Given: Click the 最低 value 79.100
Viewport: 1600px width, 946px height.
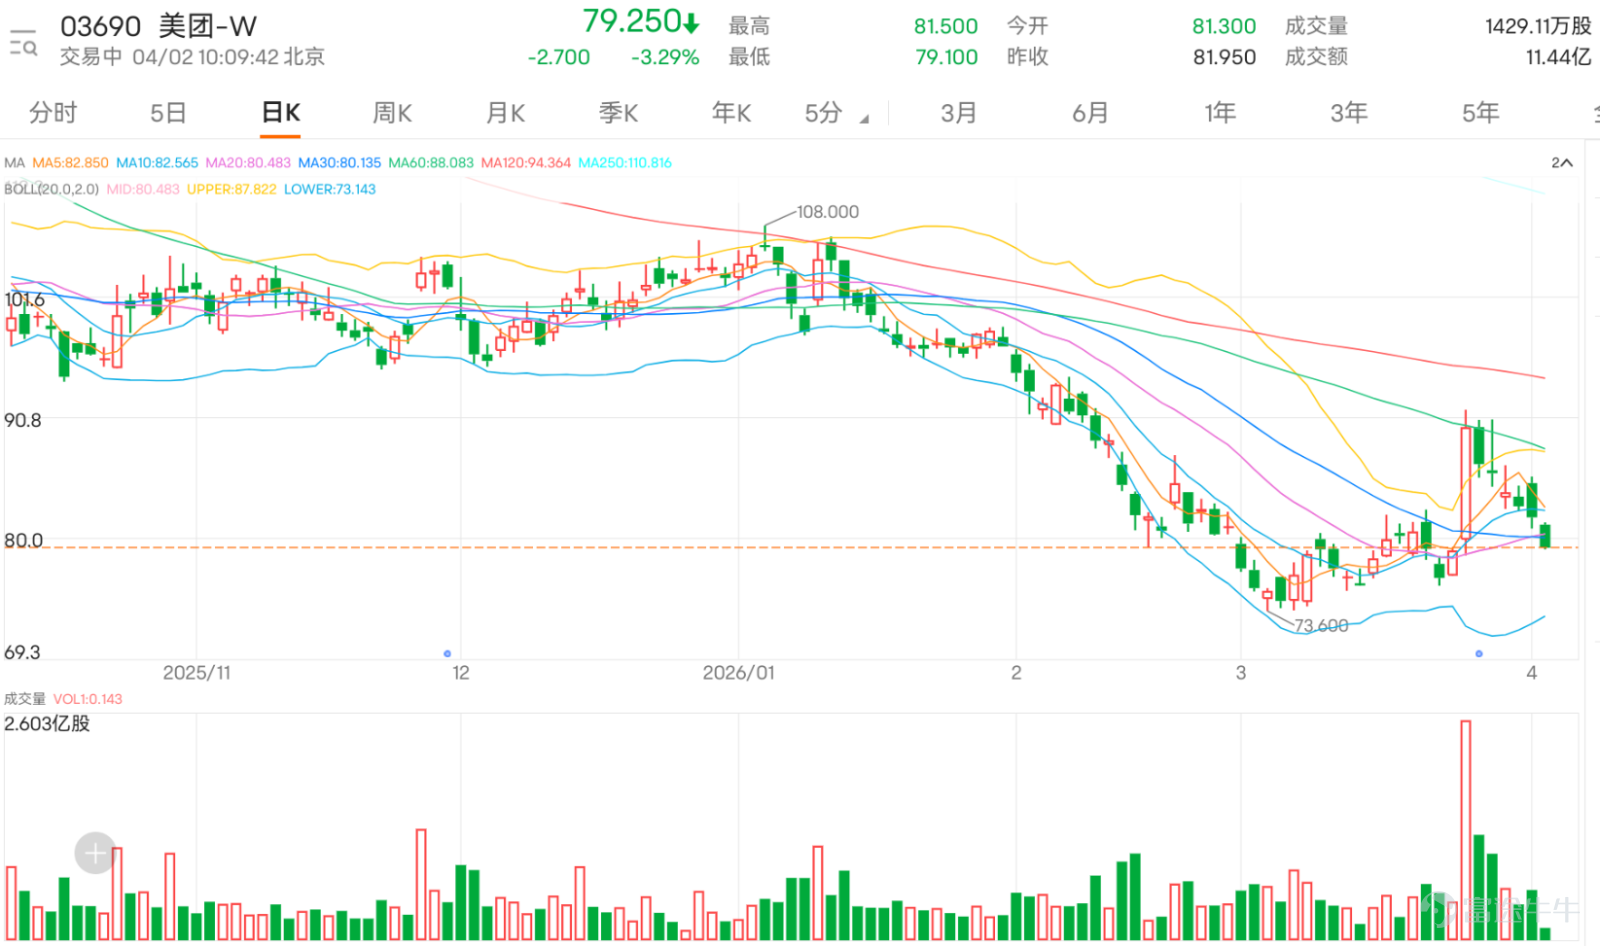Looking at the screenshot, I should coord(946,57).
